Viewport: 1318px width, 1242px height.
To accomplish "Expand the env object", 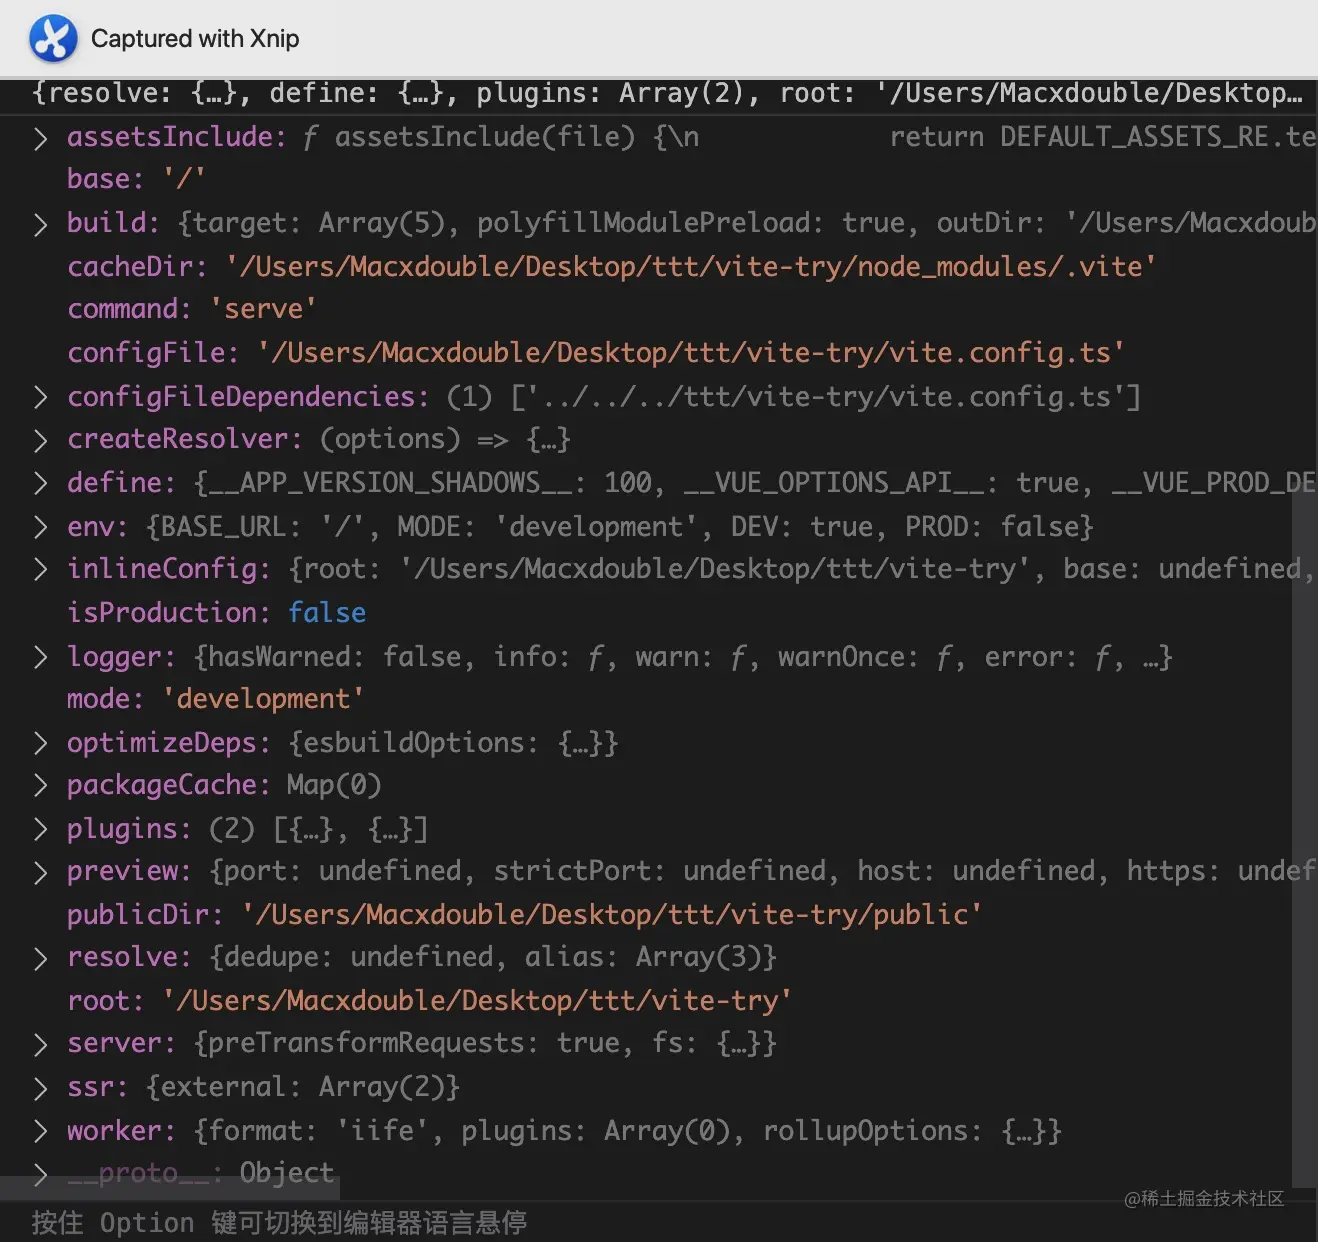I will click(x=40, y=528).
